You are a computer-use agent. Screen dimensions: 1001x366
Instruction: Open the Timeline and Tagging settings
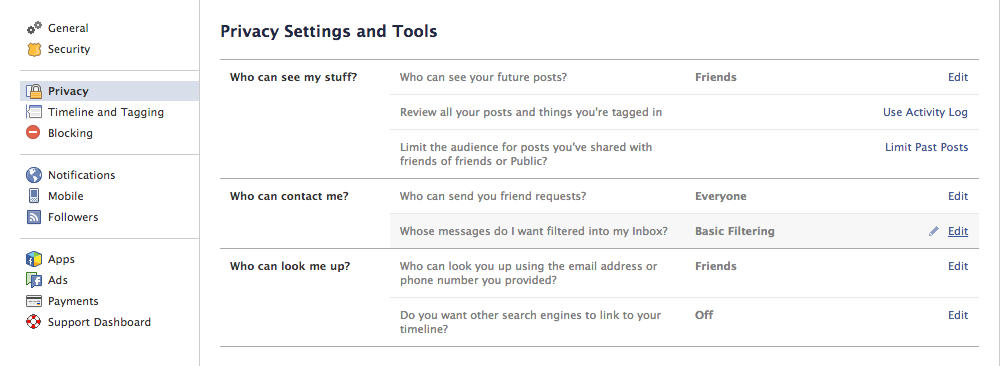click(106, 112)
